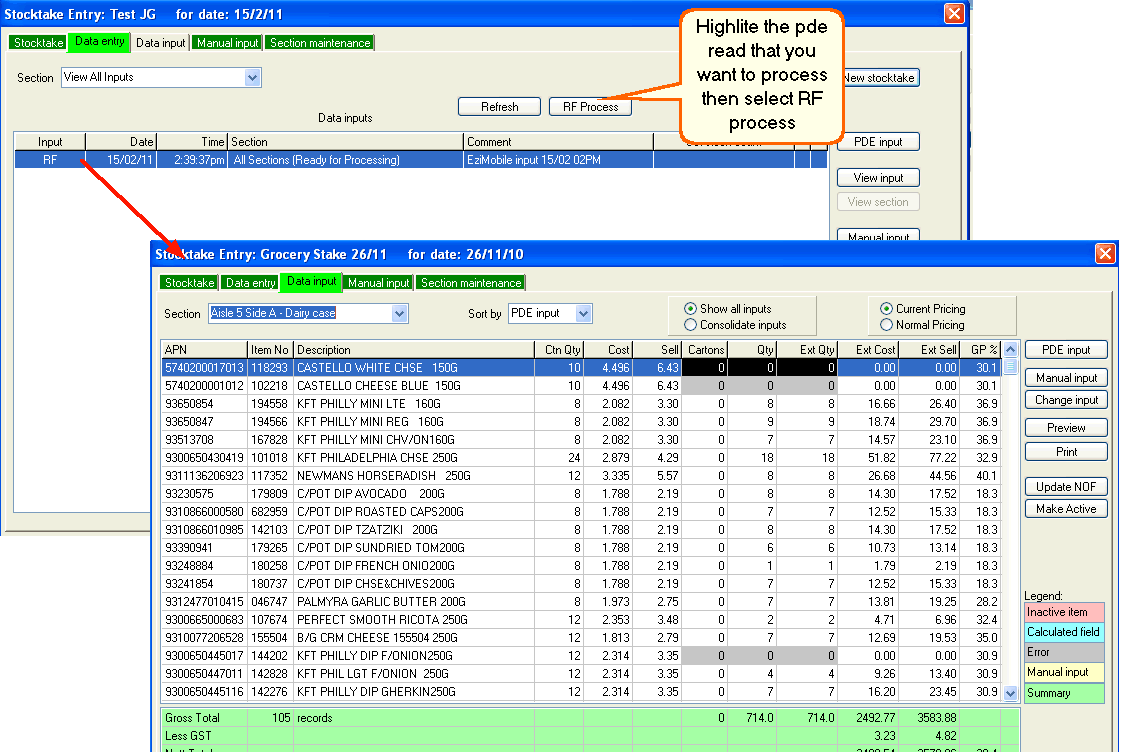
Task: Select row PALMYRA GARLIC BUTTER 200G
Action: pos(581,602)
